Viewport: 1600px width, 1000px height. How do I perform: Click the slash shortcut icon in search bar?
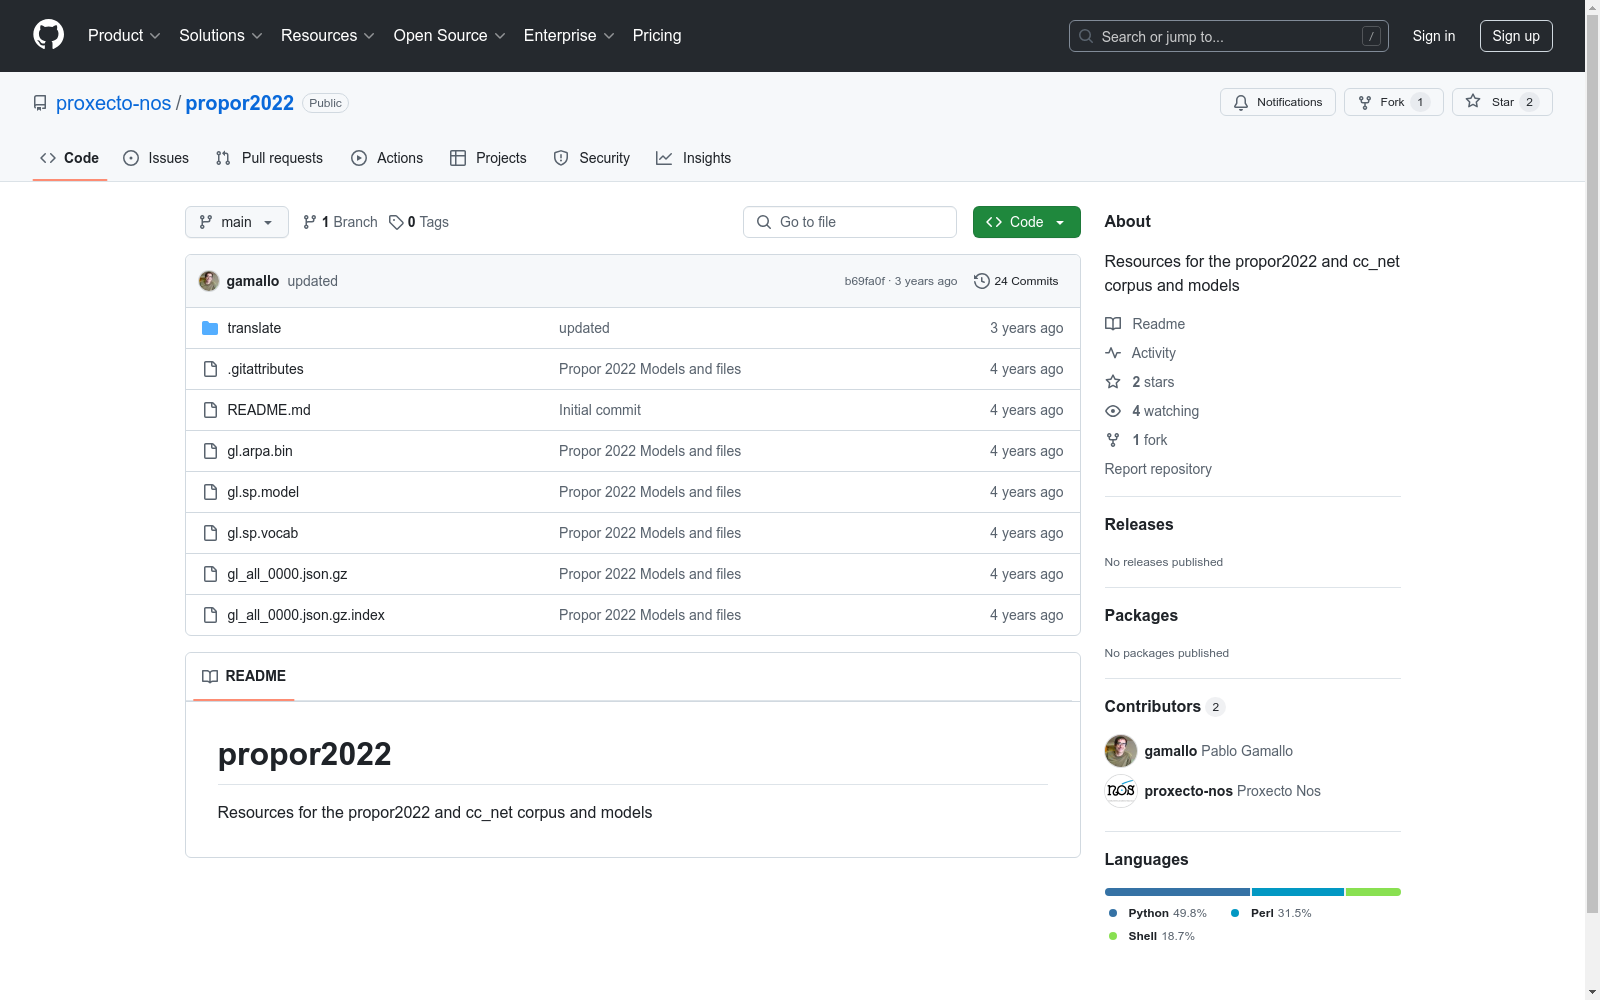click(x=1371, y=36)
